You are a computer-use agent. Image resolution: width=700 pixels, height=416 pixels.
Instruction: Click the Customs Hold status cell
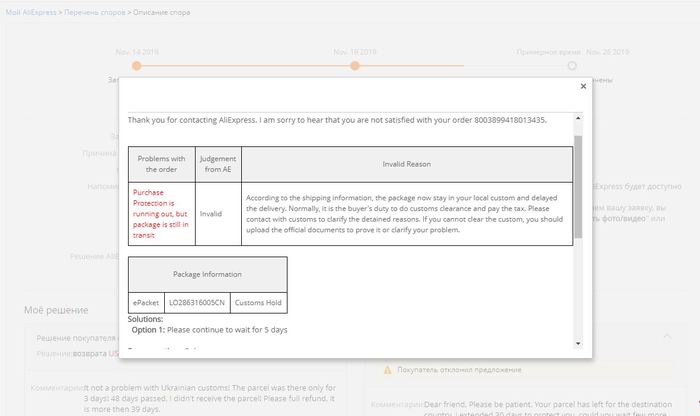pyautogui.click(x=259, y=302)
